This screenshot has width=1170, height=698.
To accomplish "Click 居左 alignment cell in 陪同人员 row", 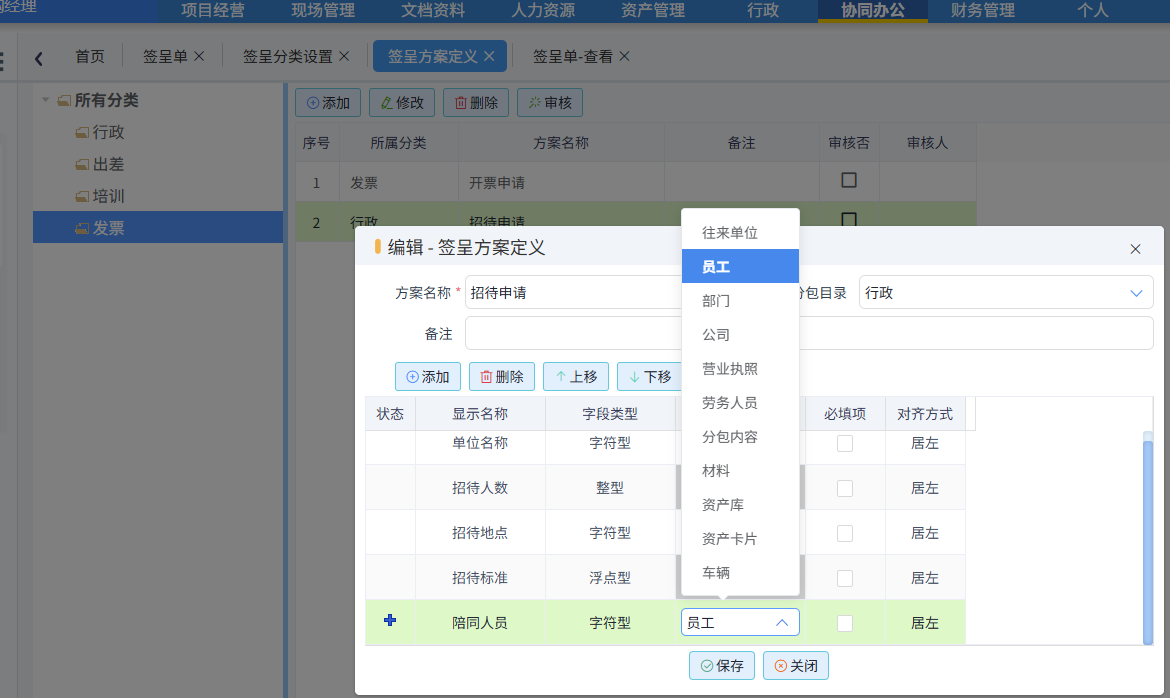I will (x=925, y=623).
